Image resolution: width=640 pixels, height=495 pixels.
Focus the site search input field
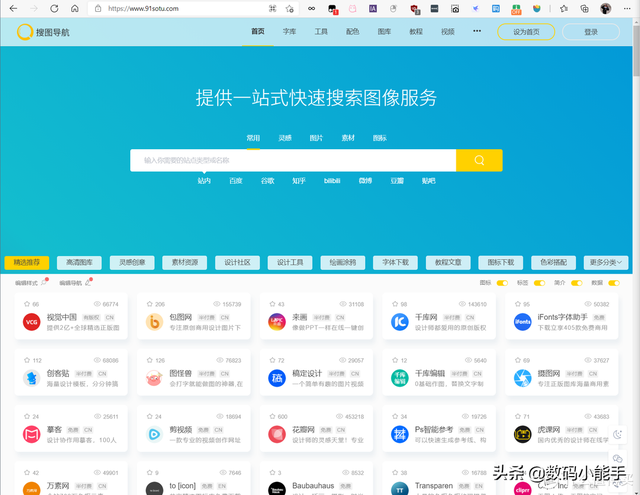click(293, 160)
